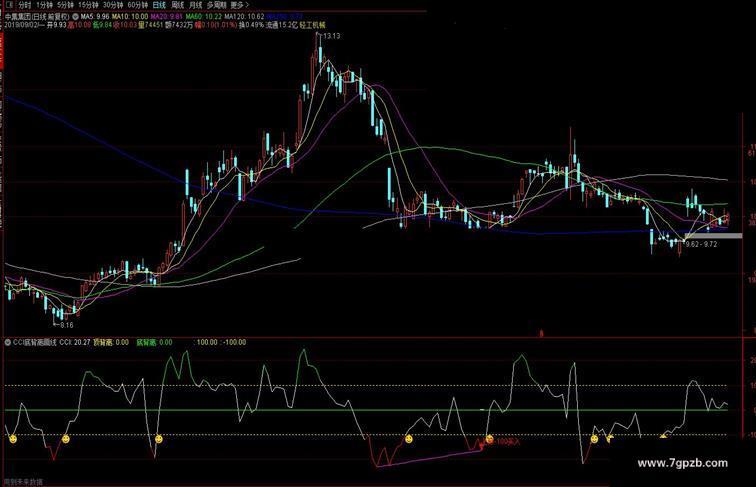Select the 60分钟 period tab
This screenshot has height=487, width=756.
[137, 5]
